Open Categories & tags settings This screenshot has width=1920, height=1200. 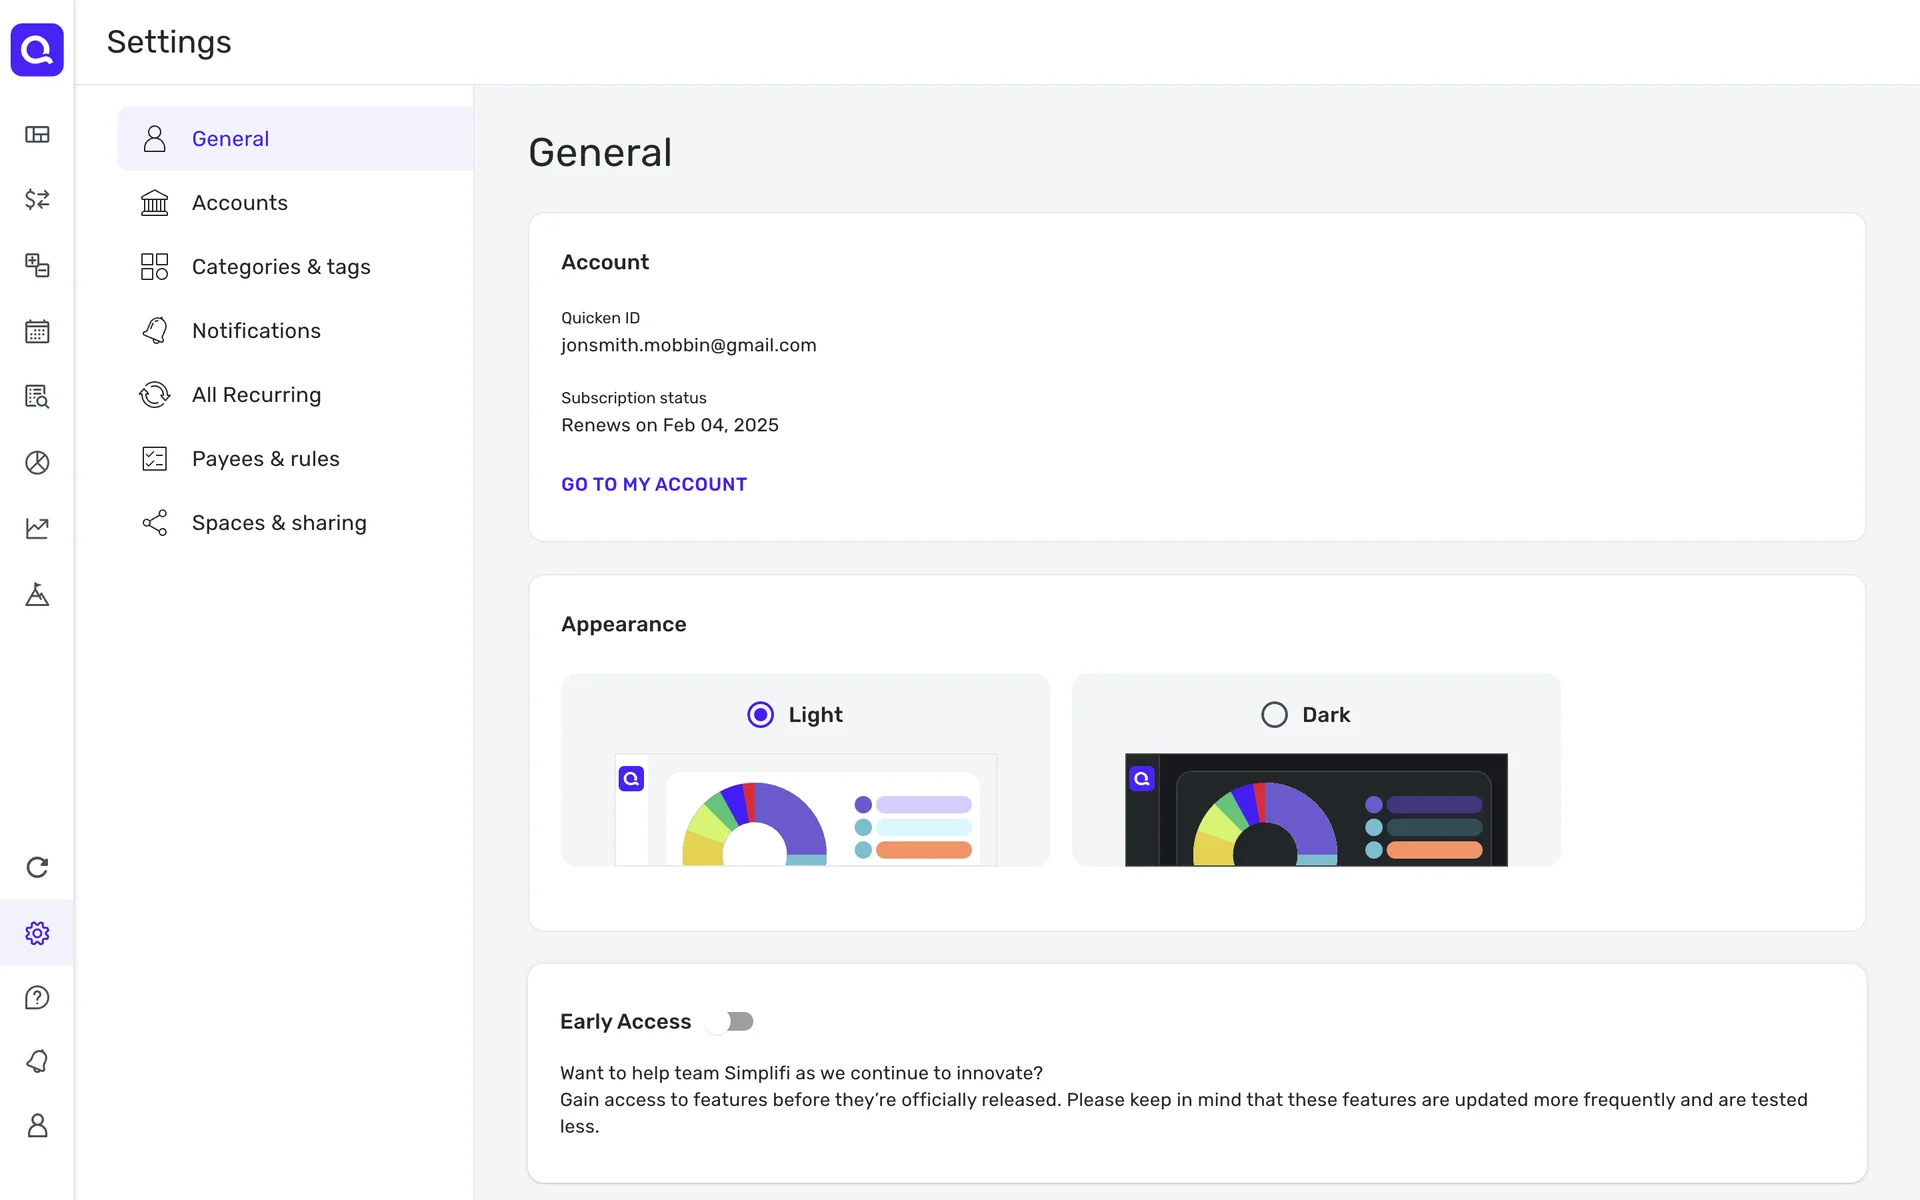coord(281,267)
